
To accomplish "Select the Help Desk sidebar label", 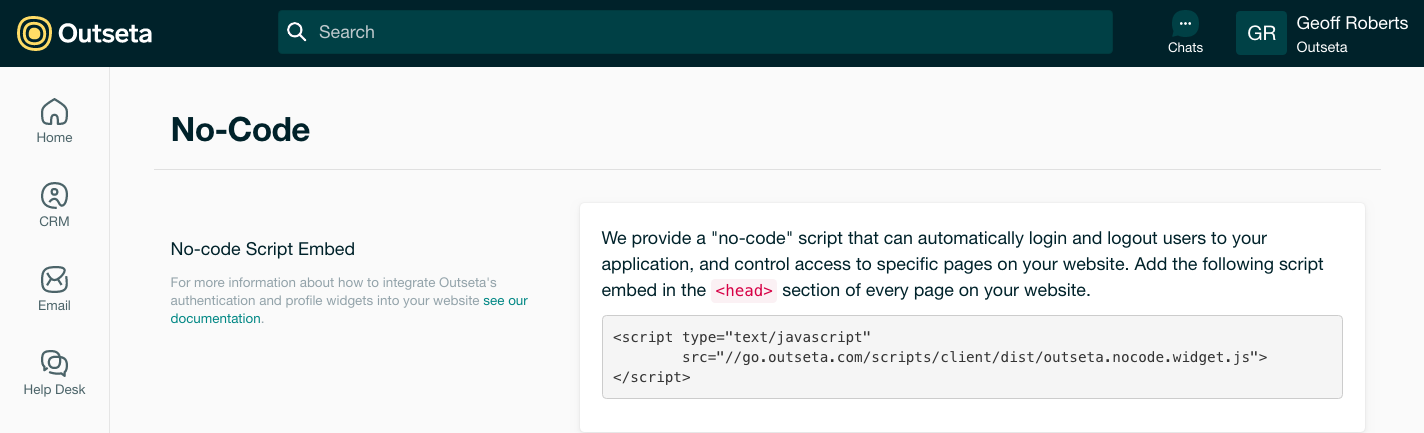I will pyautogui.click(x=54, y=389).
